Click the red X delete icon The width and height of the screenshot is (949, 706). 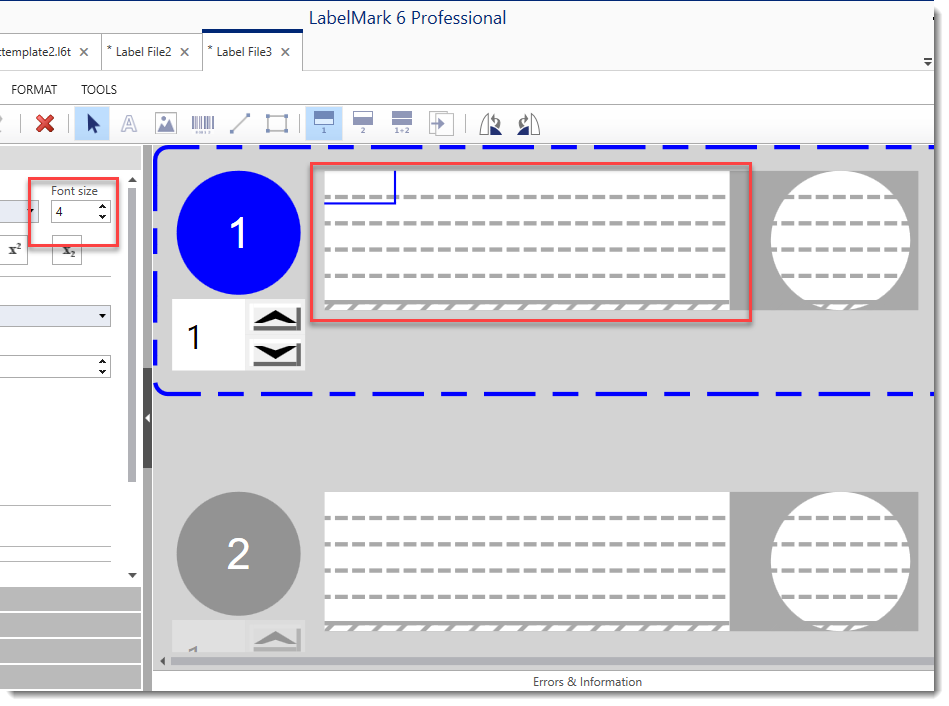[x=45, y=123]
